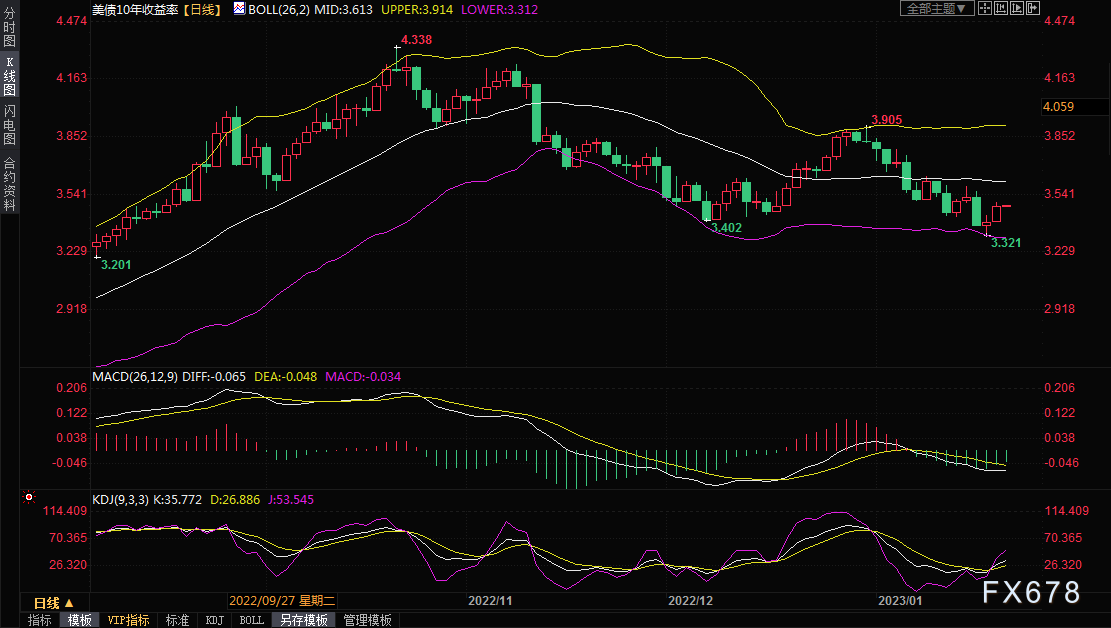This screenshot has height=628, width=1111.
Task: Apply the 标准 template
Action: coord(177,620)
